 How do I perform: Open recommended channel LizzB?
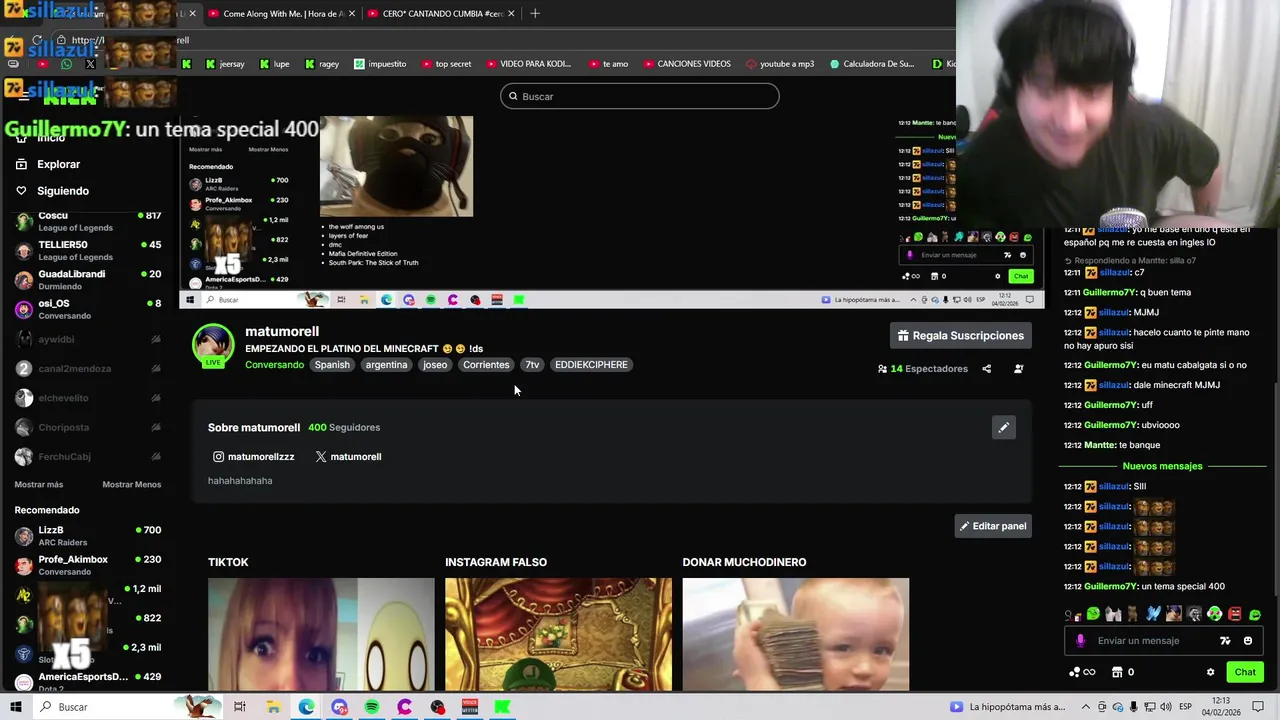tap(88, 536)
